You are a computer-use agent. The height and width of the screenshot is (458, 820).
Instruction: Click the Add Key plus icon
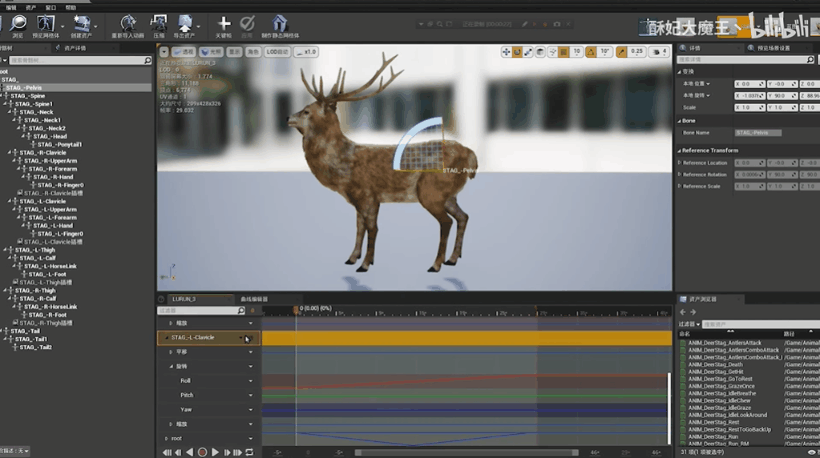224,23
